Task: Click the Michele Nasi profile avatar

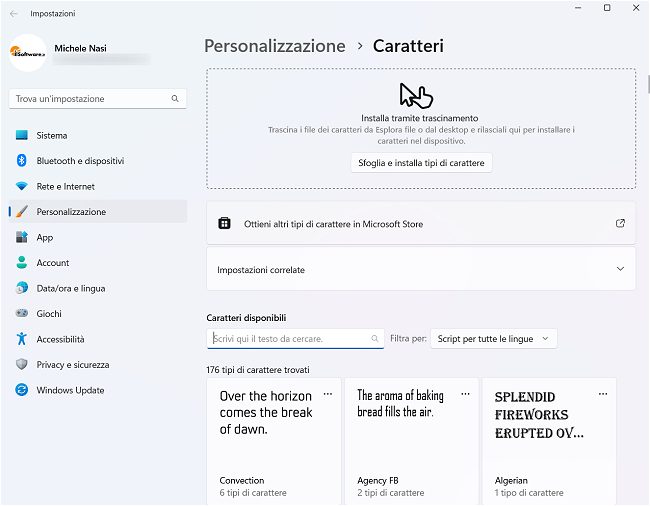Action: click(x=28, y=53)
